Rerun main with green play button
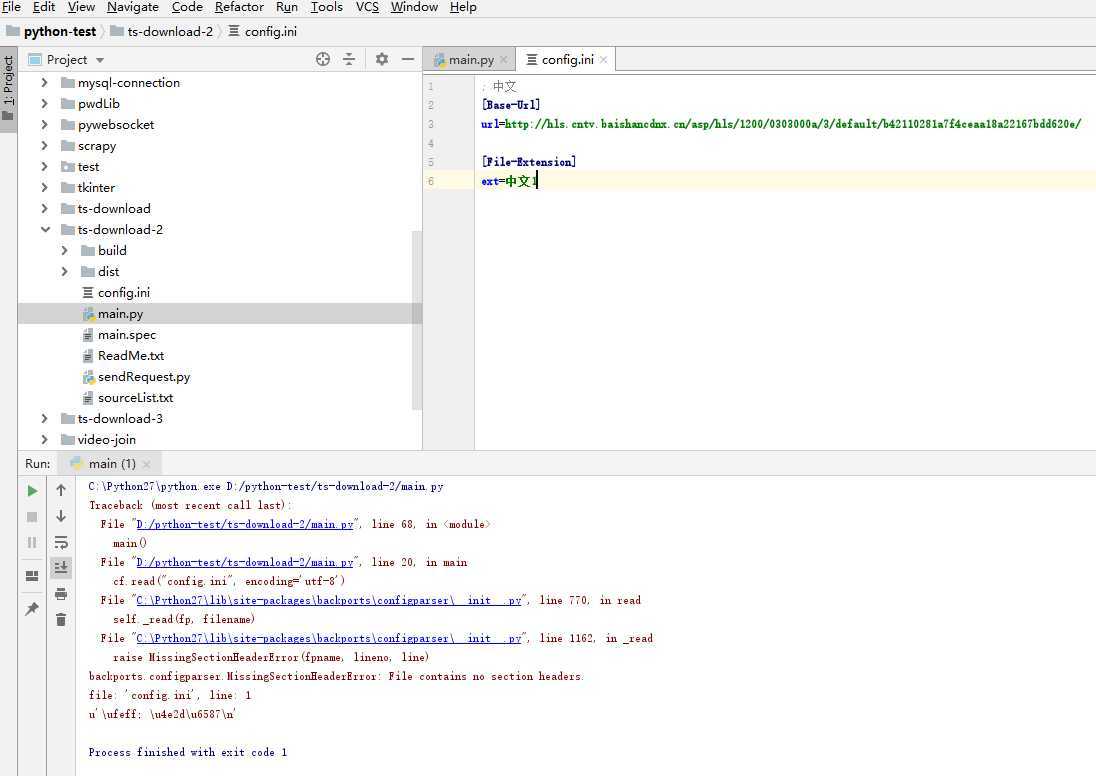The width and height of the screenshot is (1096, 776). 32,491
